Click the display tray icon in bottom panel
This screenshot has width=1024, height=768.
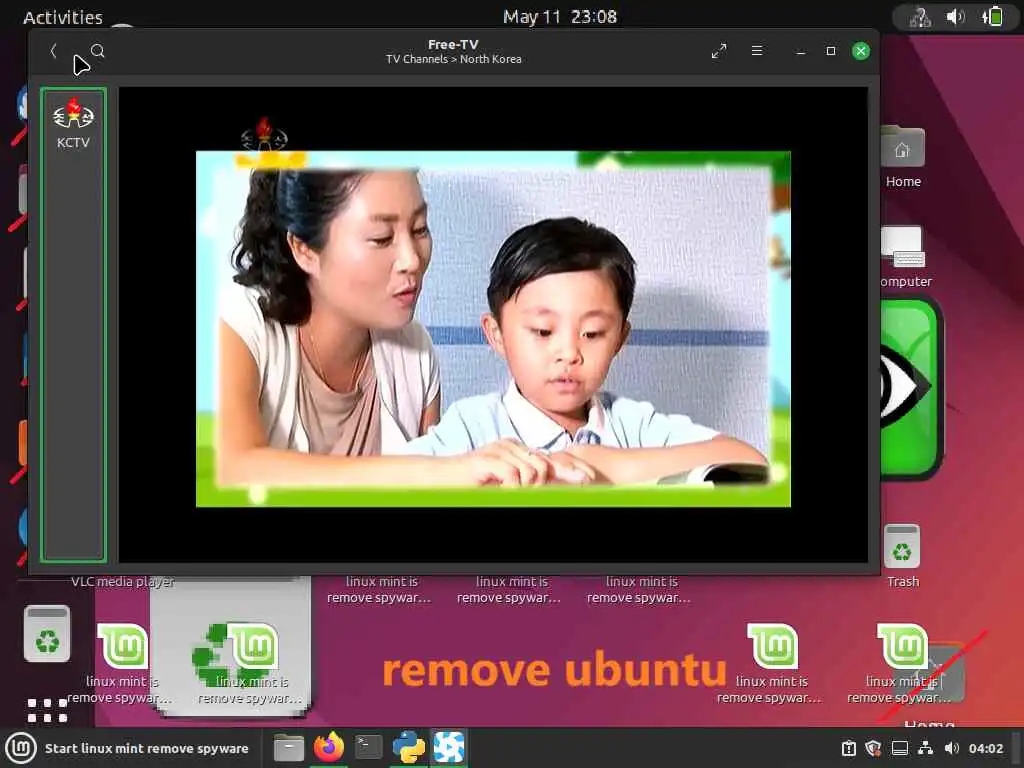coord(900,748)
